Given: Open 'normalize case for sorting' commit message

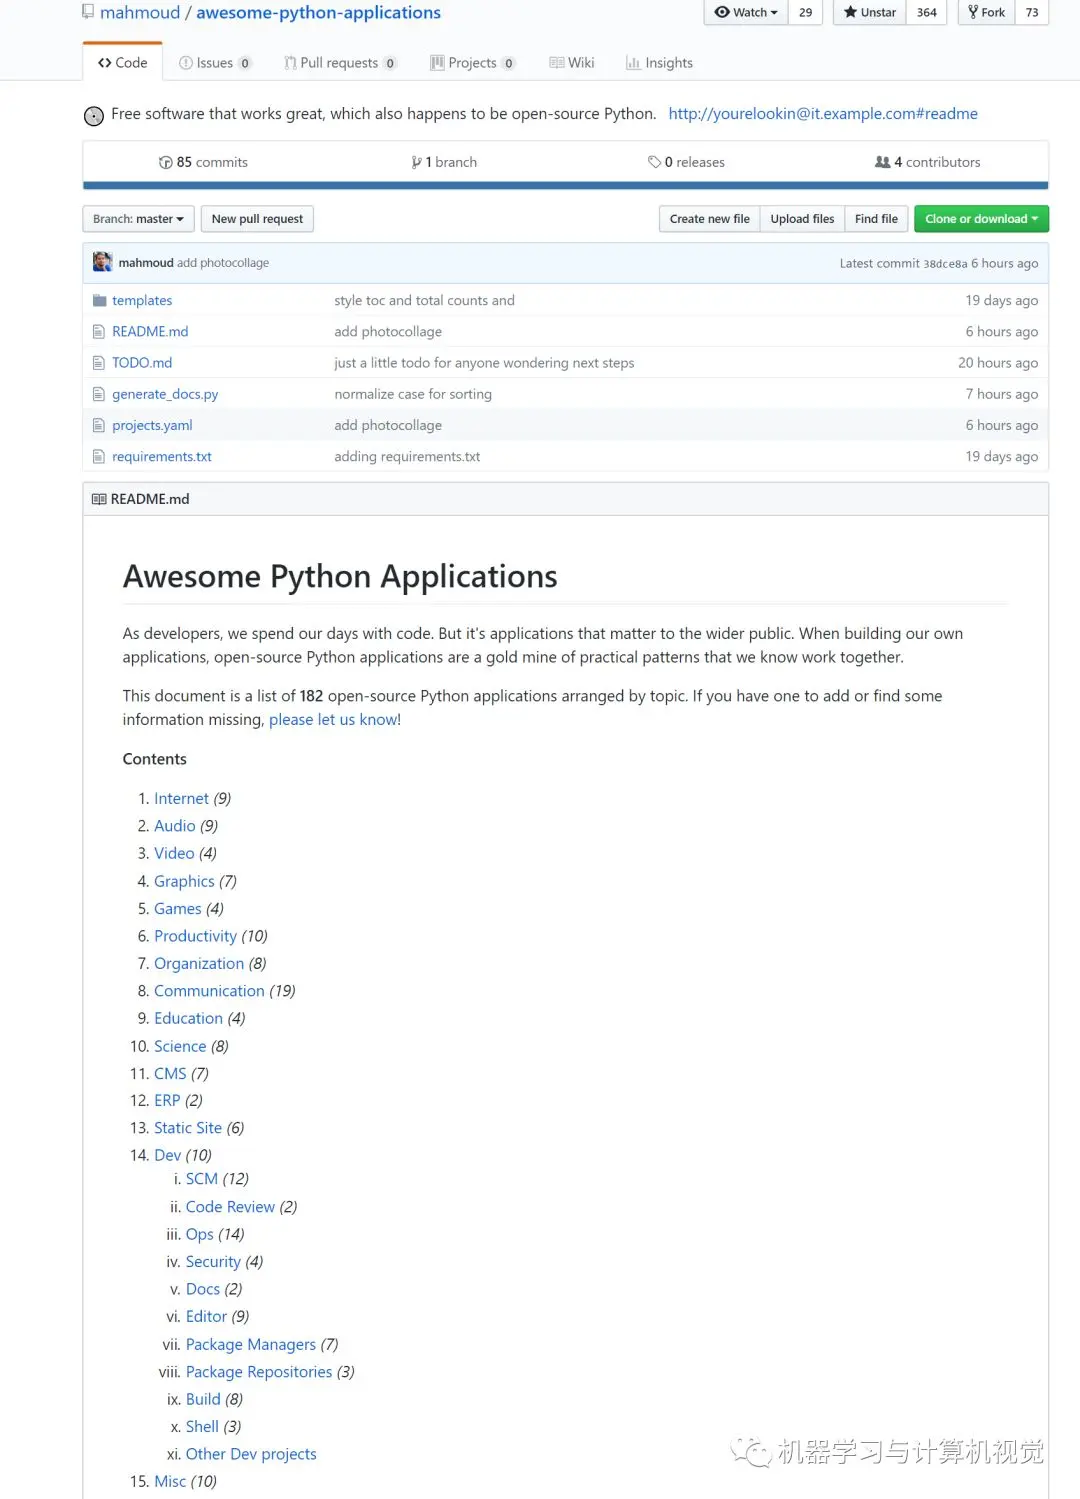Looking at the screenshot, I should pyautogui.click(x=413, y=394).
